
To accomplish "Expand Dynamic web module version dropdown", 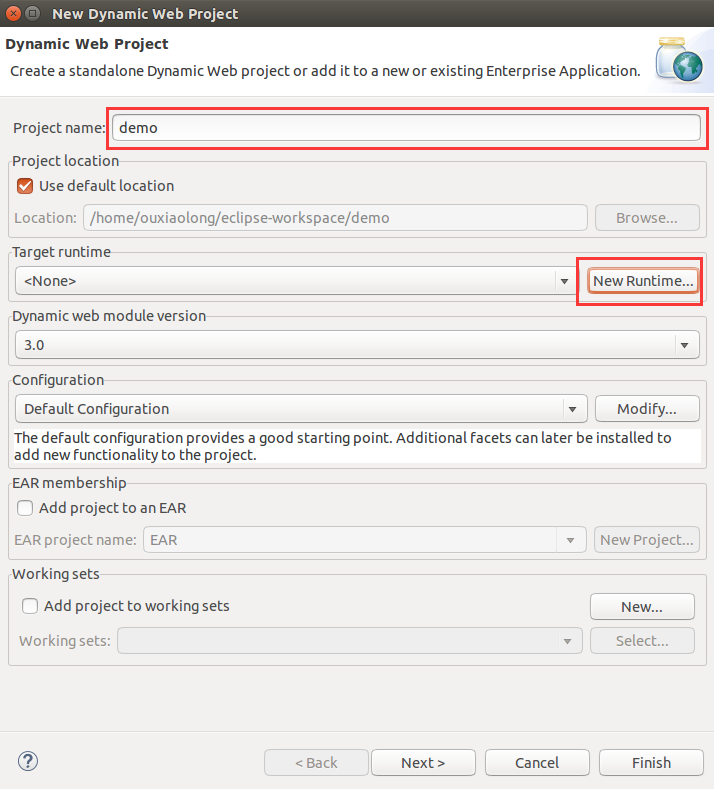I will tap(684, 345).
